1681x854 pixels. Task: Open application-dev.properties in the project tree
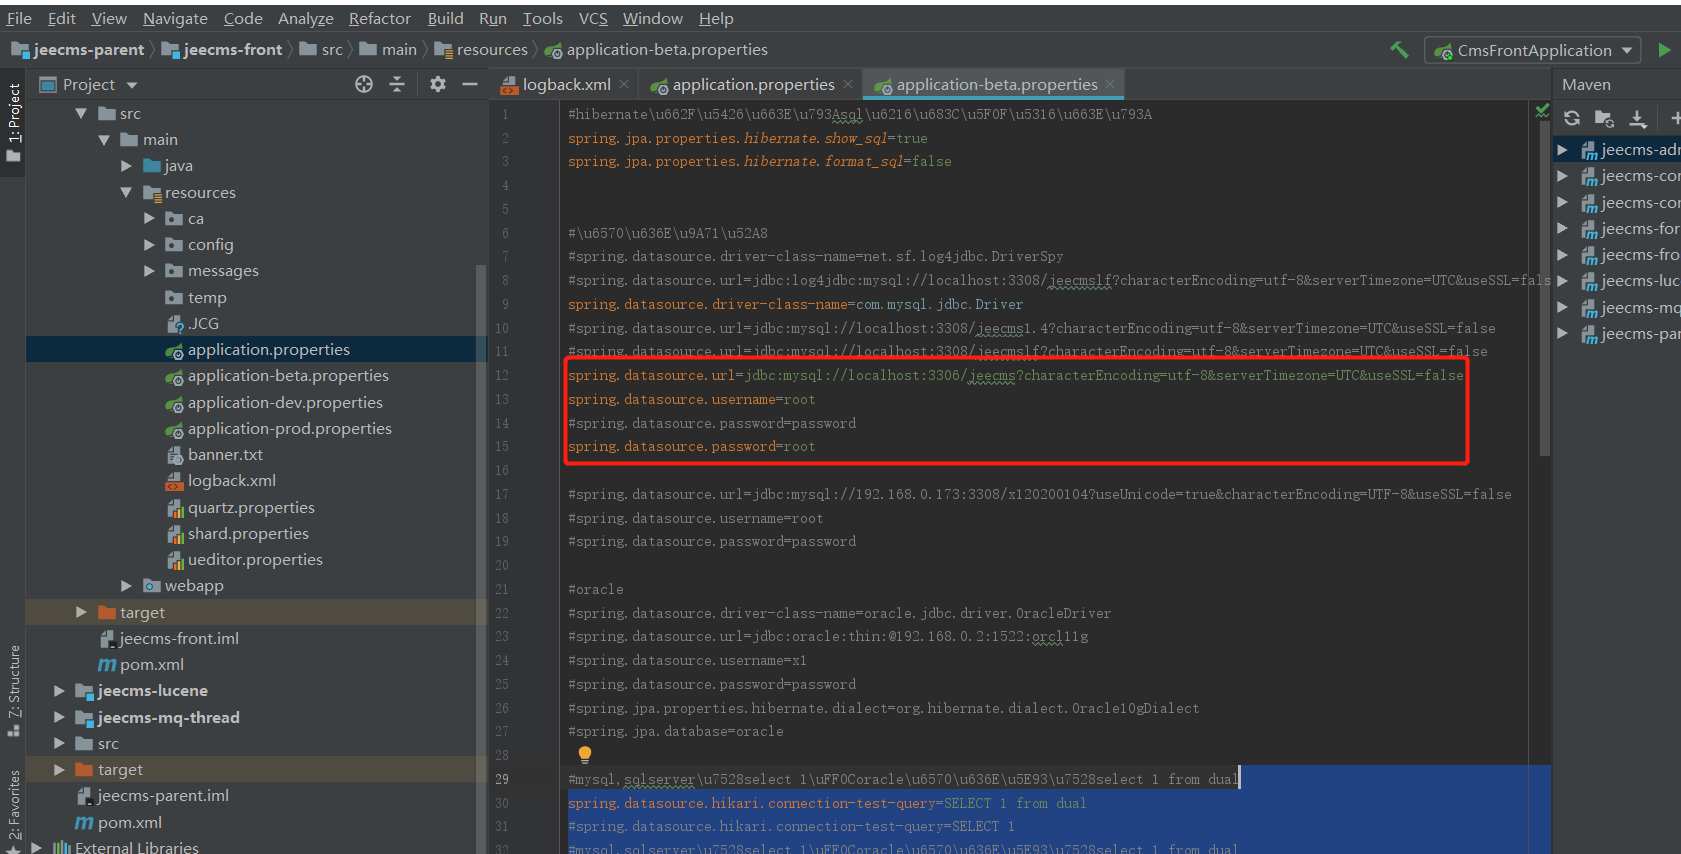click(285, 402)
